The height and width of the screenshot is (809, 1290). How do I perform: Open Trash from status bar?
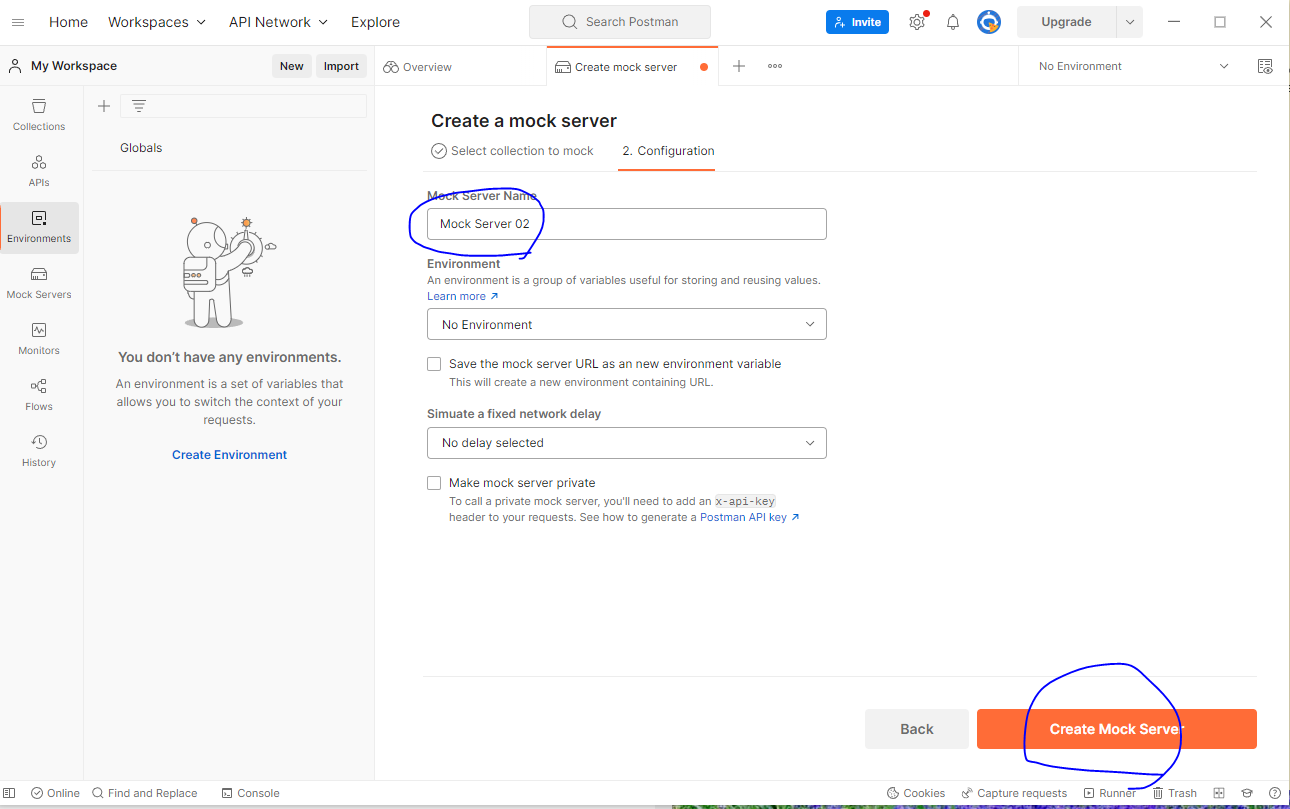click(1174, 793)
